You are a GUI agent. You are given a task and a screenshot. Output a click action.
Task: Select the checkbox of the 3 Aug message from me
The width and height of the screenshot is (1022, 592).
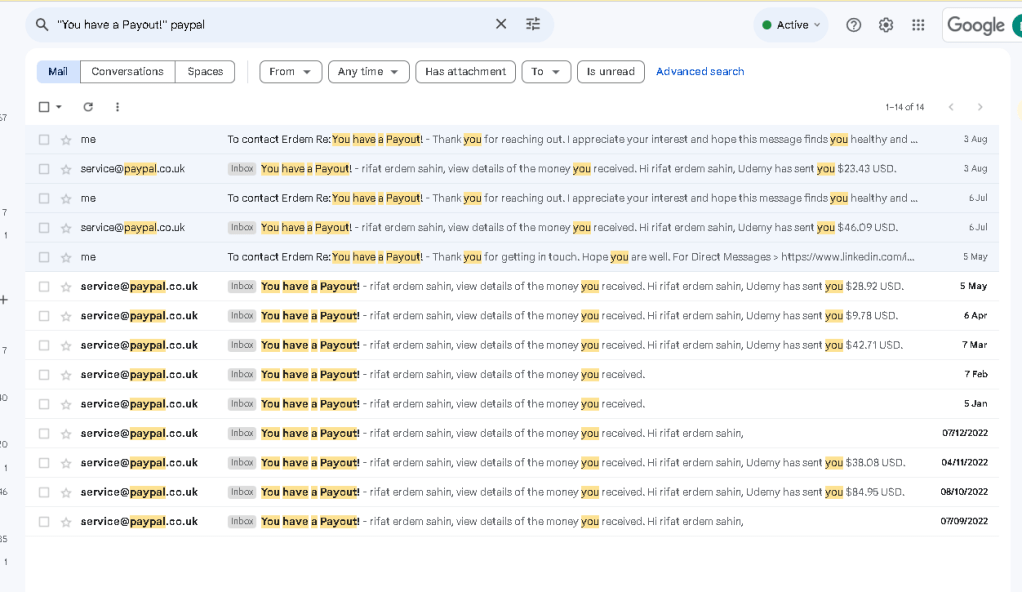[44, 140]
